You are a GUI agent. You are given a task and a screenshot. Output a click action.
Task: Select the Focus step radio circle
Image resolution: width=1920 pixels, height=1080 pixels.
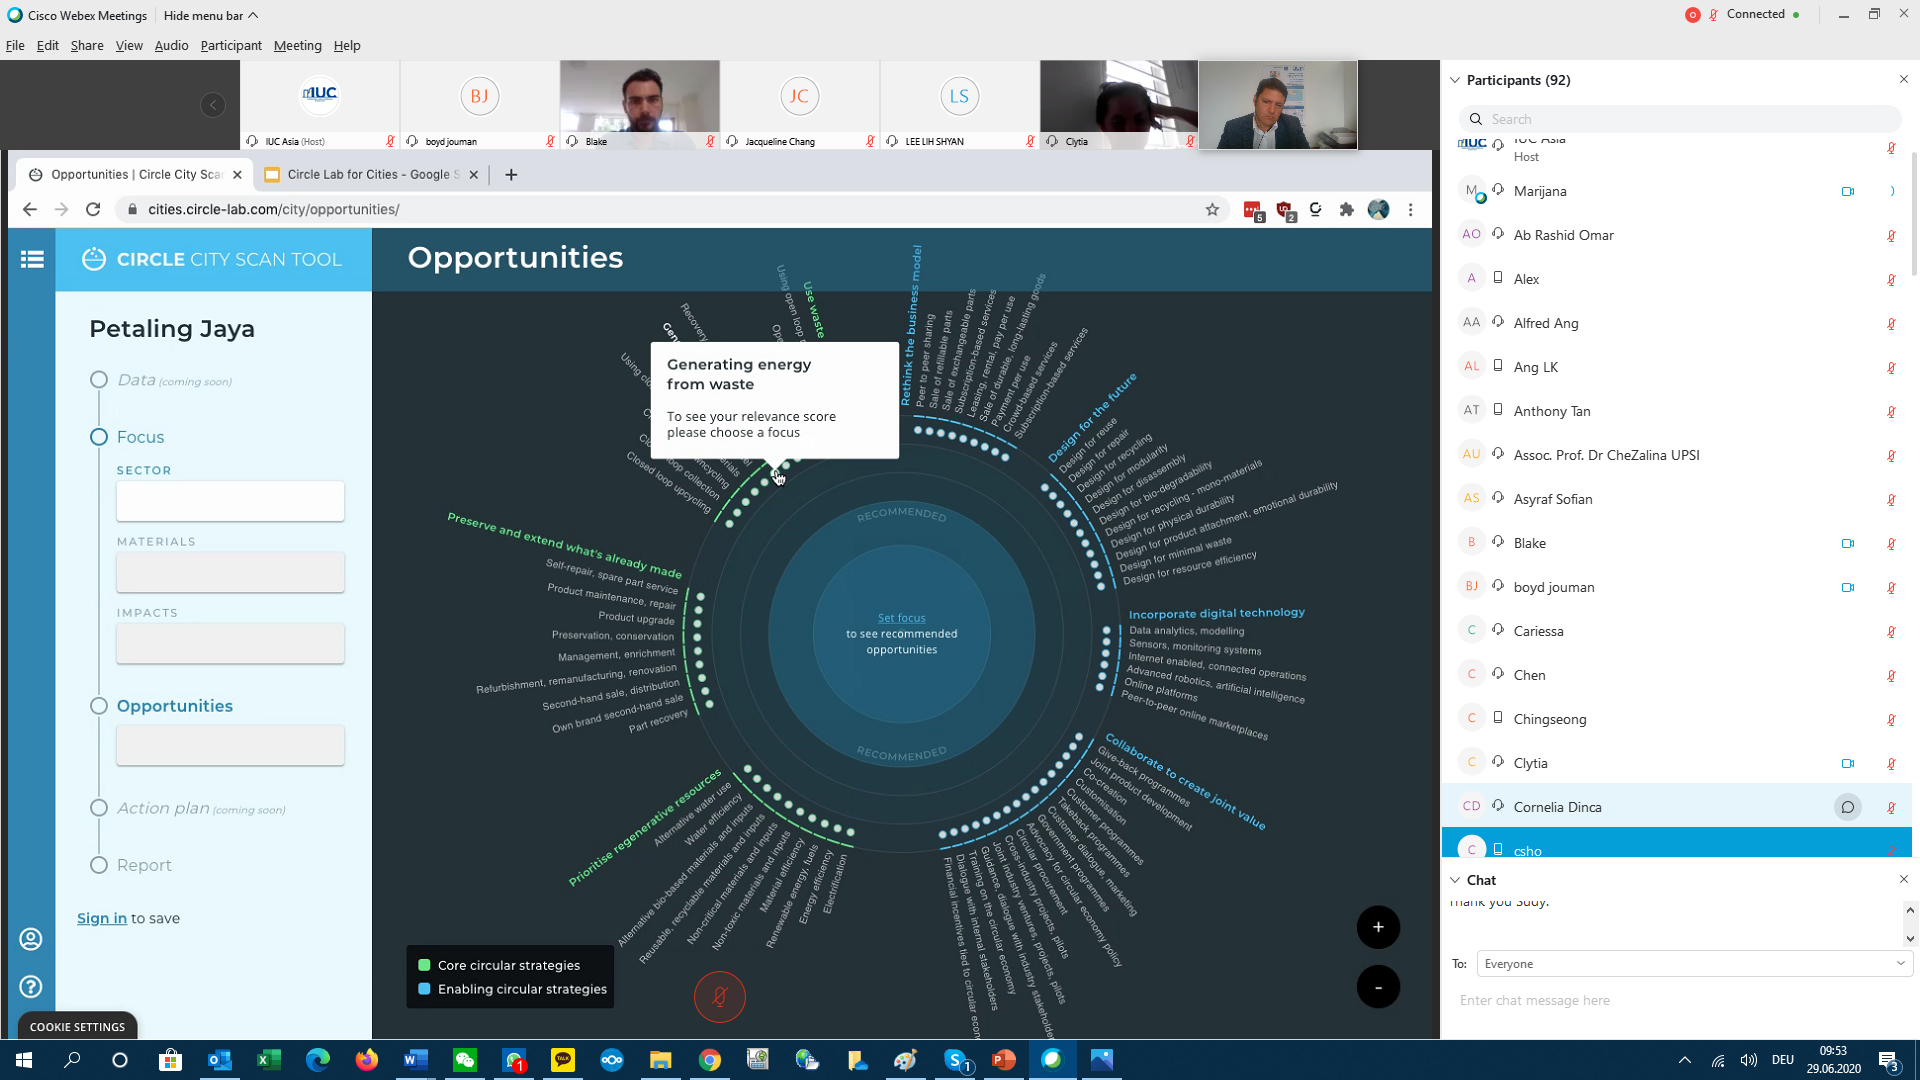tap(99, 437)
